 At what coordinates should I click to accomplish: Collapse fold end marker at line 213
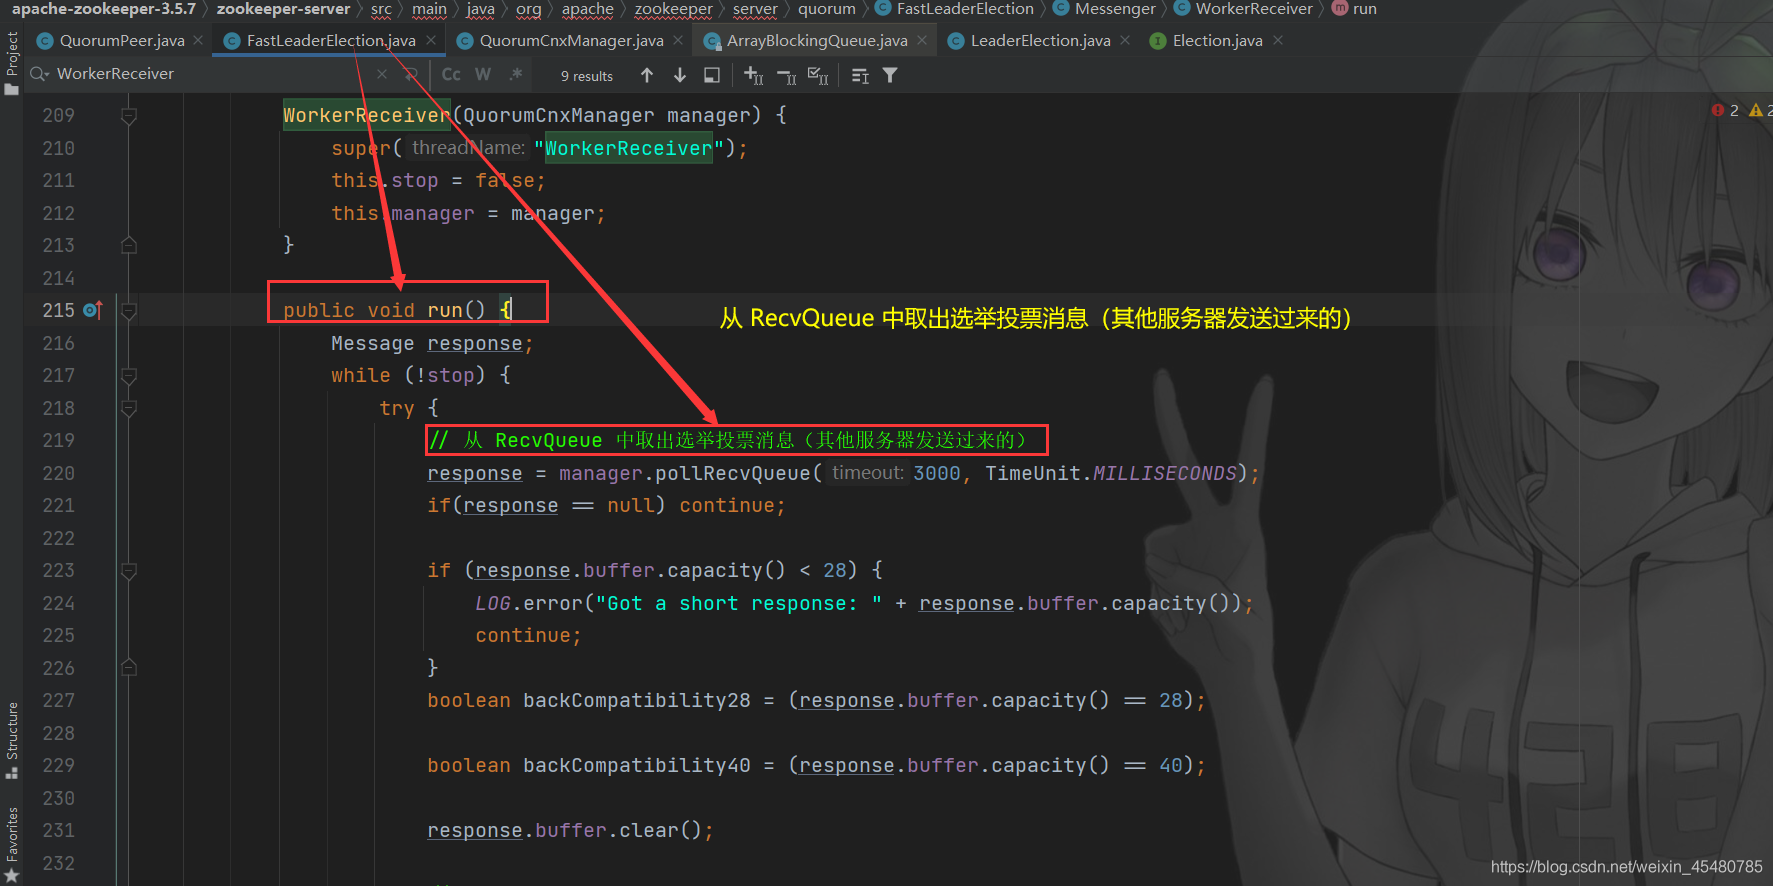click(128, 245)
